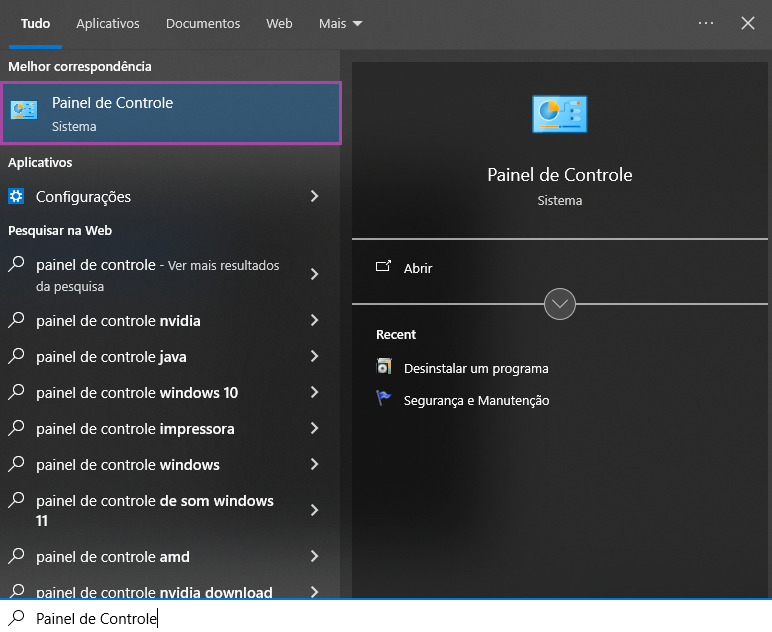
Task: Open the Mais dropdown menu
Action: pos(340,24)
